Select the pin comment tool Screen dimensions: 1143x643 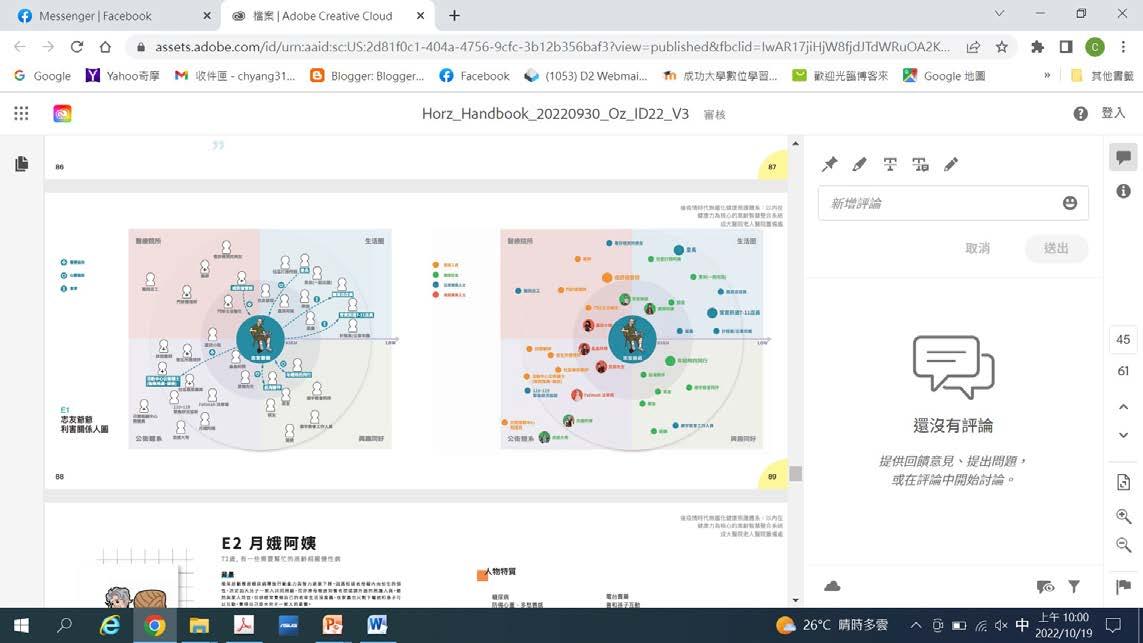click(830, 165)
